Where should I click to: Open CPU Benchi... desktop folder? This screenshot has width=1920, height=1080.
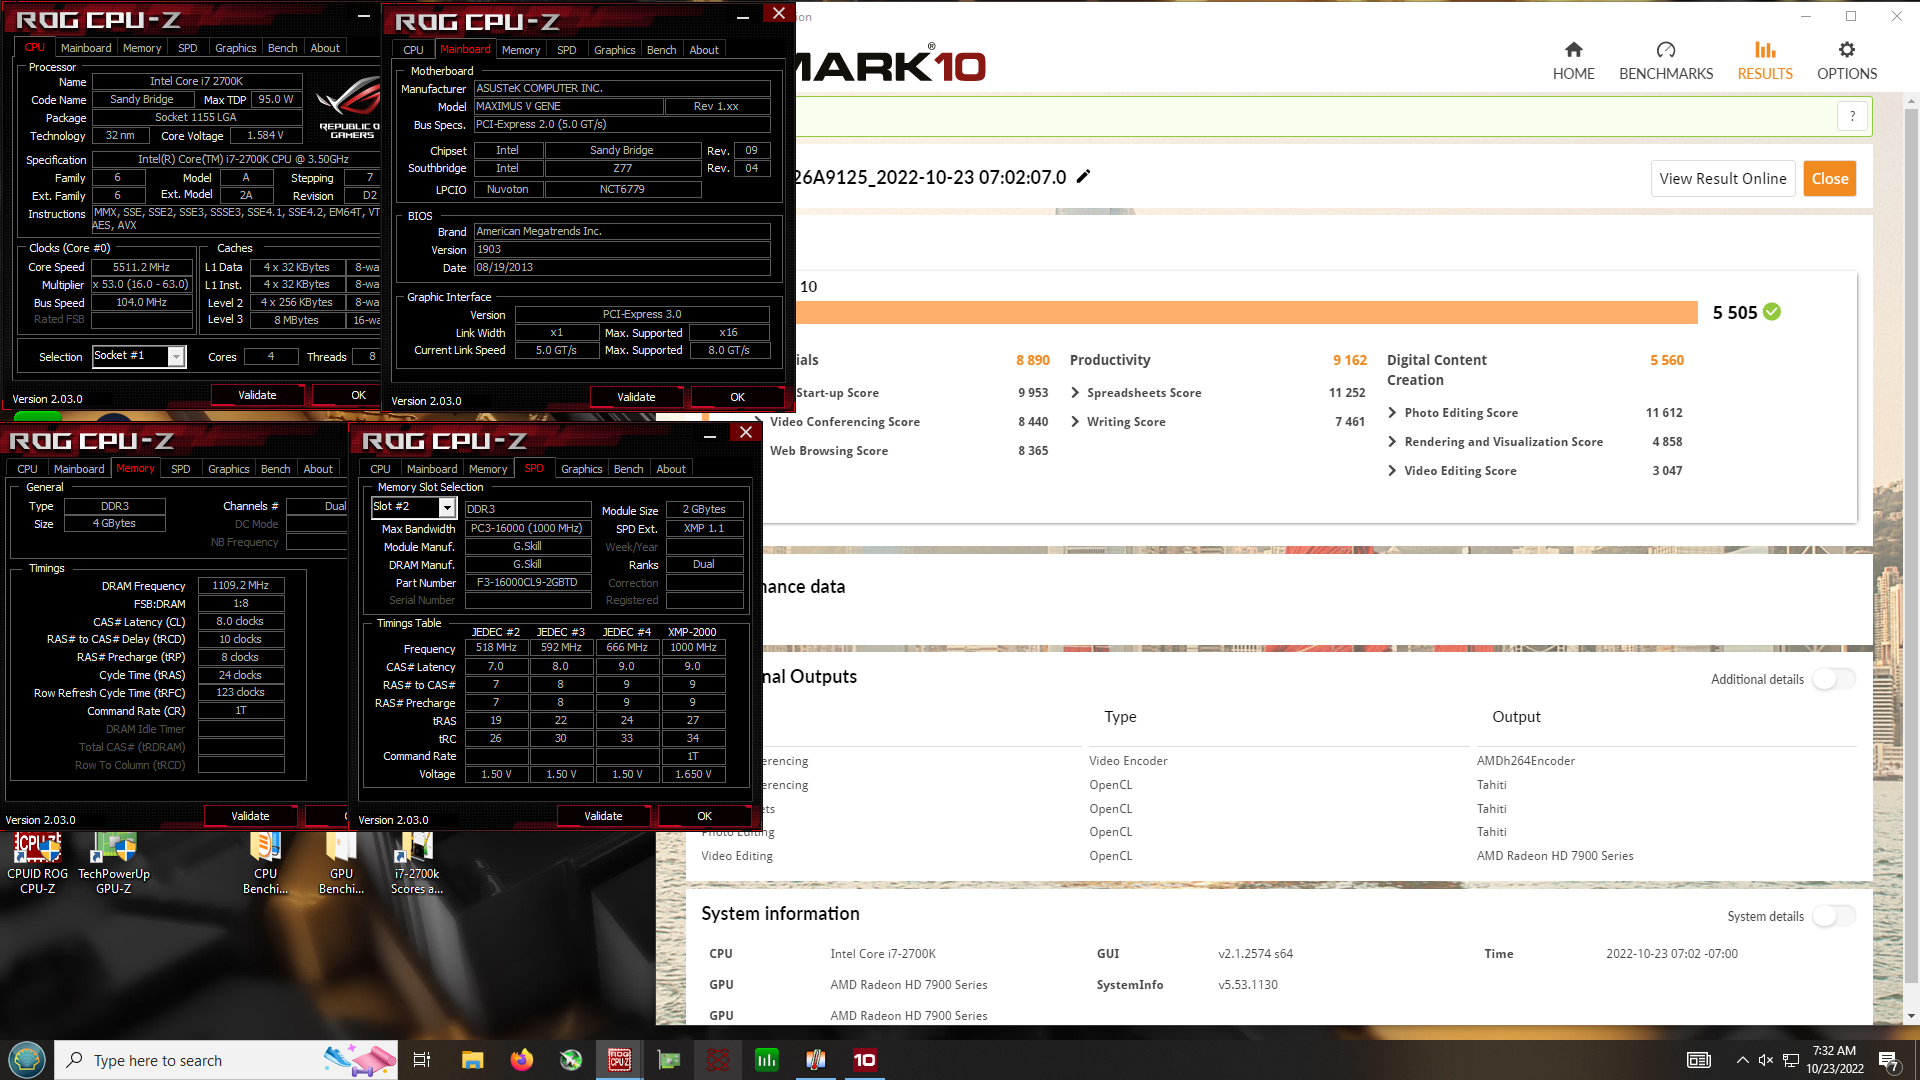click(x=265, y=863)
